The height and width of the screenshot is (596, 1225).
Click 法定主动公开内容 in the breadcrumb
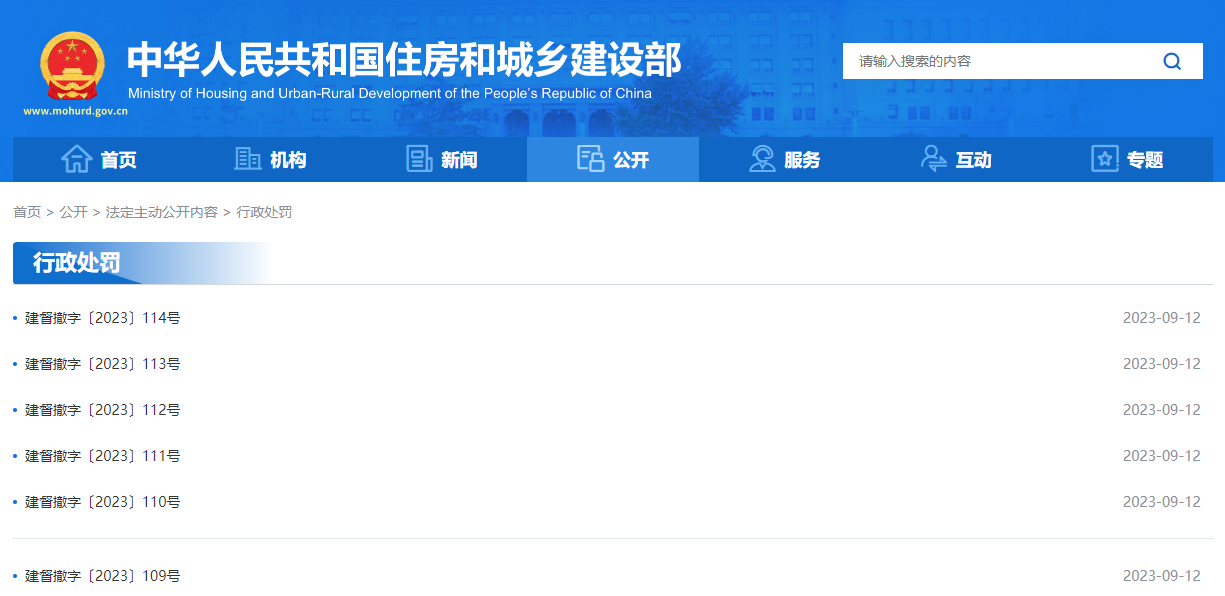162,212
